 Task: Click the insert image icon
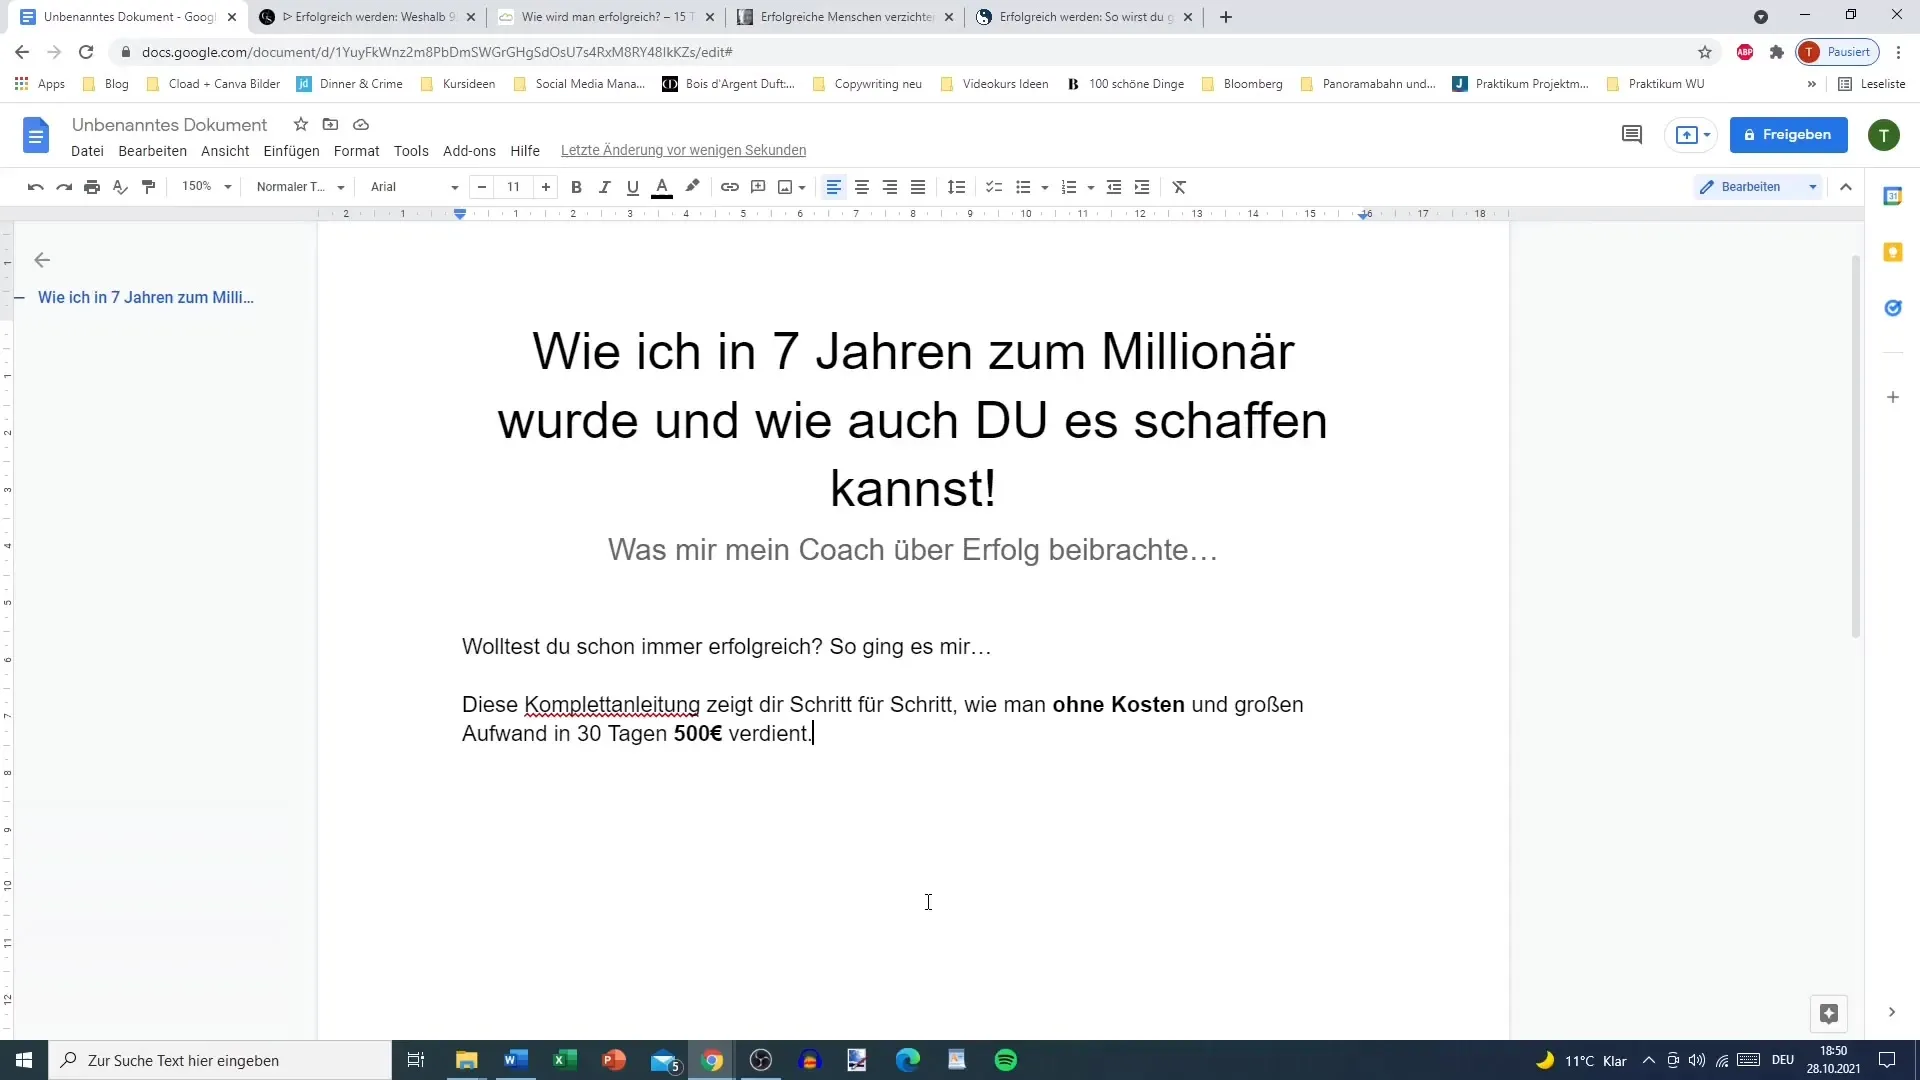point(785,186)
